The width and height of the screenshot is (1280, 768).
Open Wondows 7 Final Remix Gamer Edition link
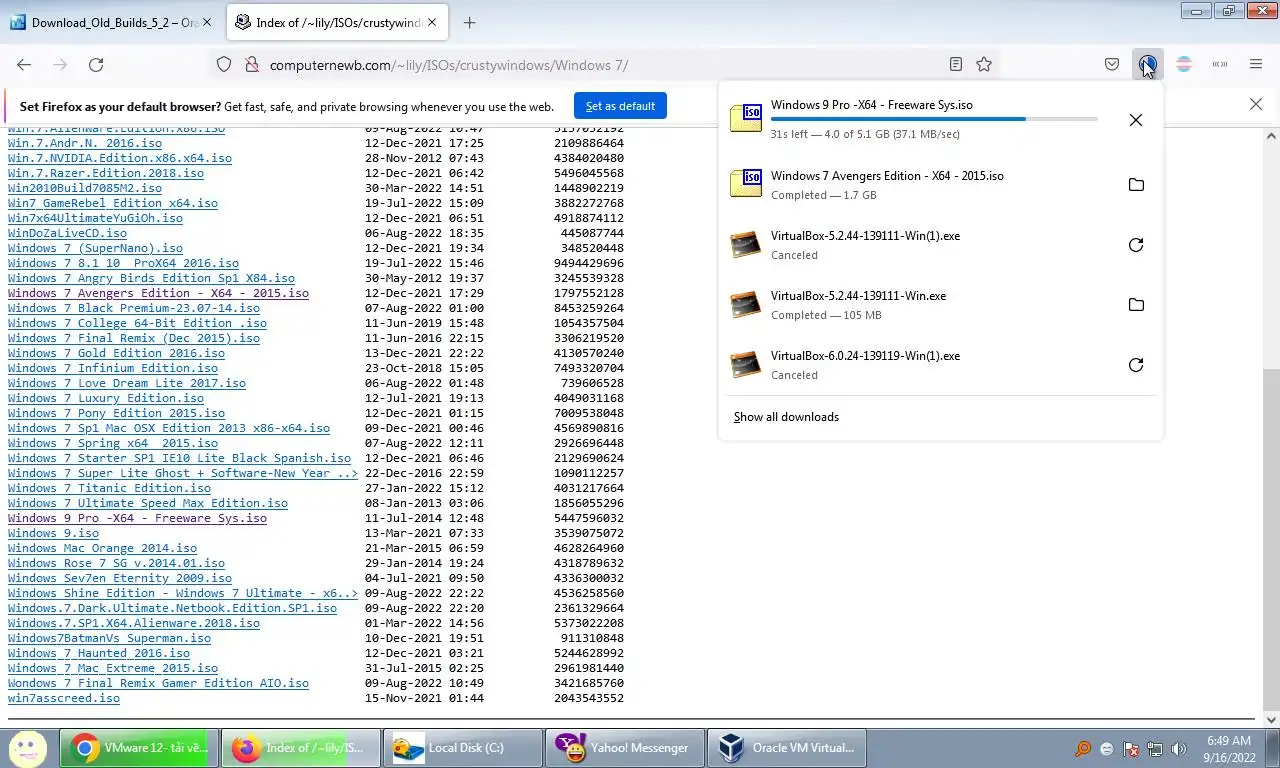tap(158, 683)
